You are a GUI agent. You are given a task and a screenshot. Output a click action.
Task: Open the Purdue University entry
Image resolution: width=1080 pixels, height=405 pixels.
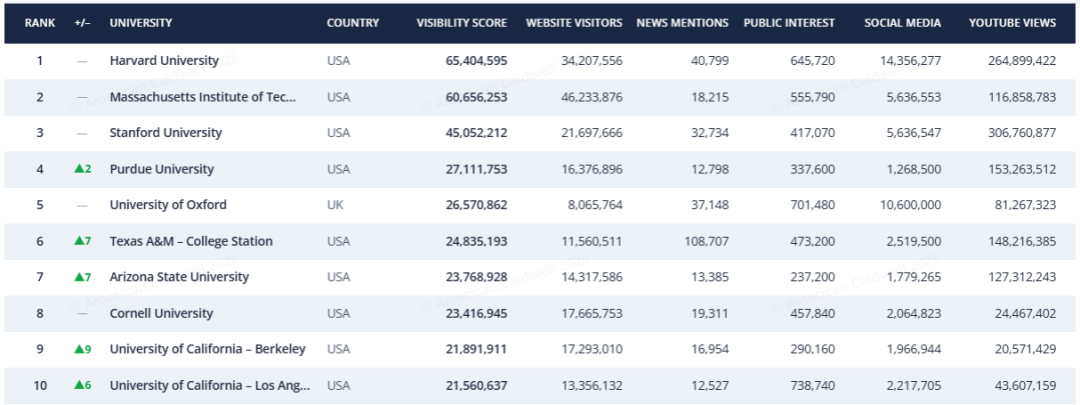click(162, 169)
